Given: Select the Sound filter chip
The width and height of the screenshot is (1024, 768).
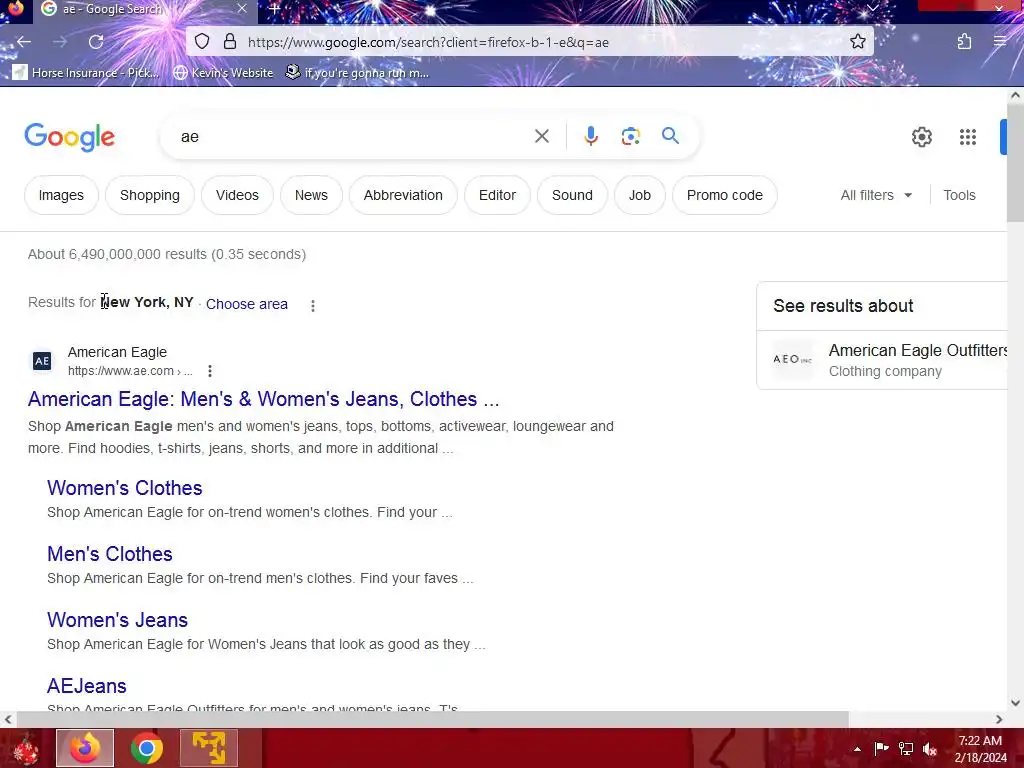Looking at the screenshot, I should pyautogui.click(x=572, y=195).
